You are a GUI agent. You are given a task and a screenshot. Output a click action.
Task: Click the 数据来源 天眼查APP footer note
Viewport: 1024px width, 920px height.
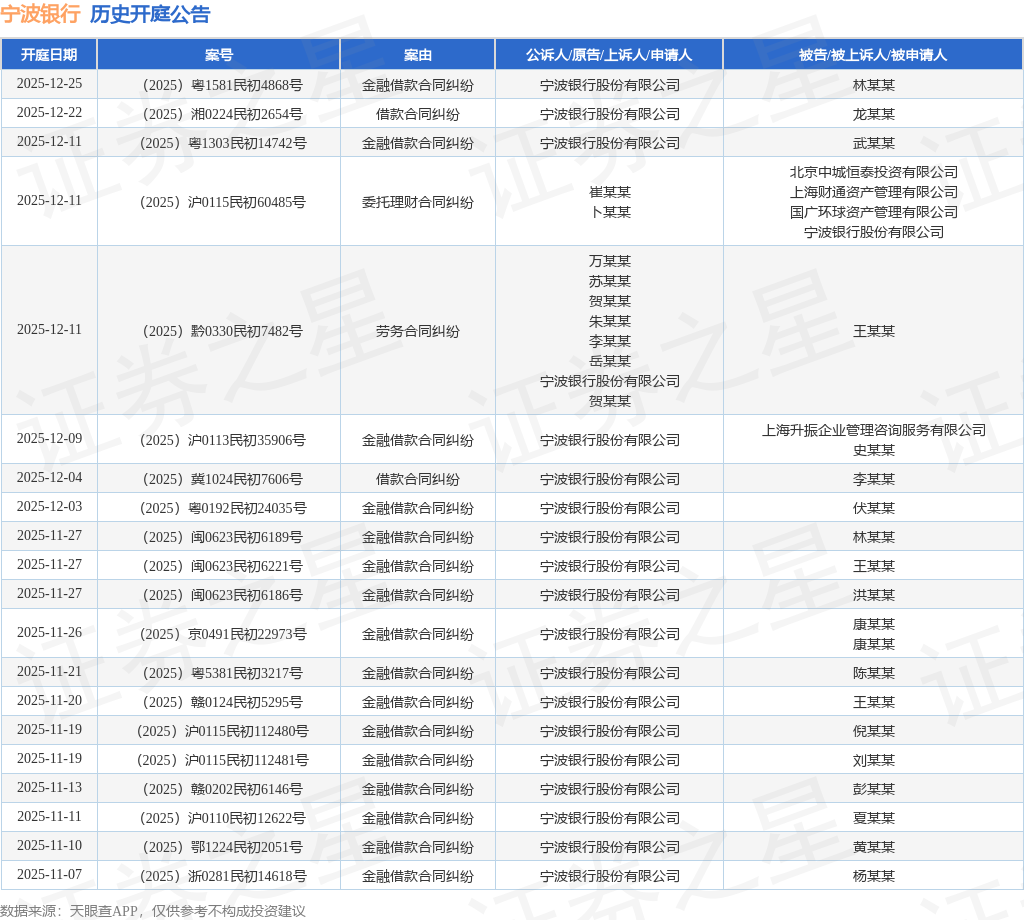[153, 911]
